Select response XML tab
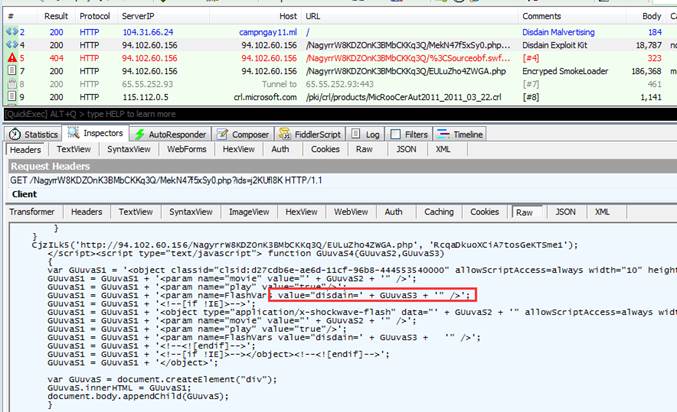This screenshot has height=412, width=677. pos(602,212)
